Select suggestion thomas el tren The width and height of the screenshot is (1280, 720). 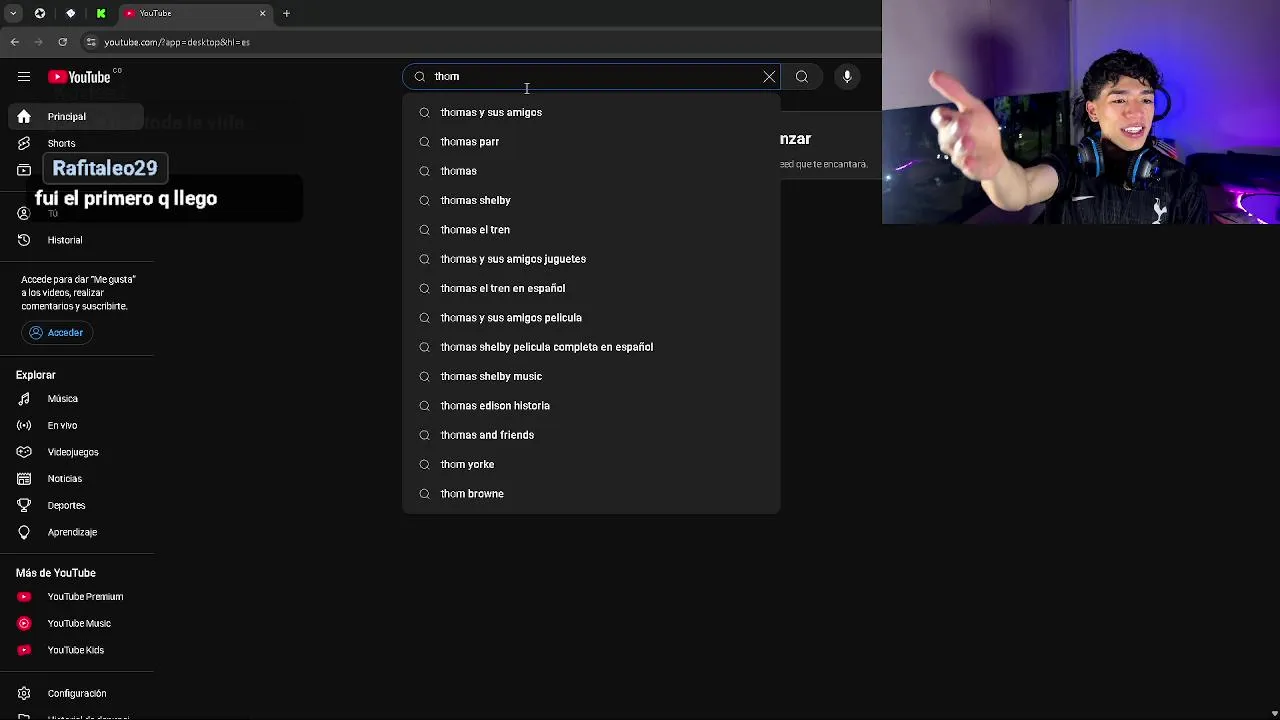click(x=591, y=230)
